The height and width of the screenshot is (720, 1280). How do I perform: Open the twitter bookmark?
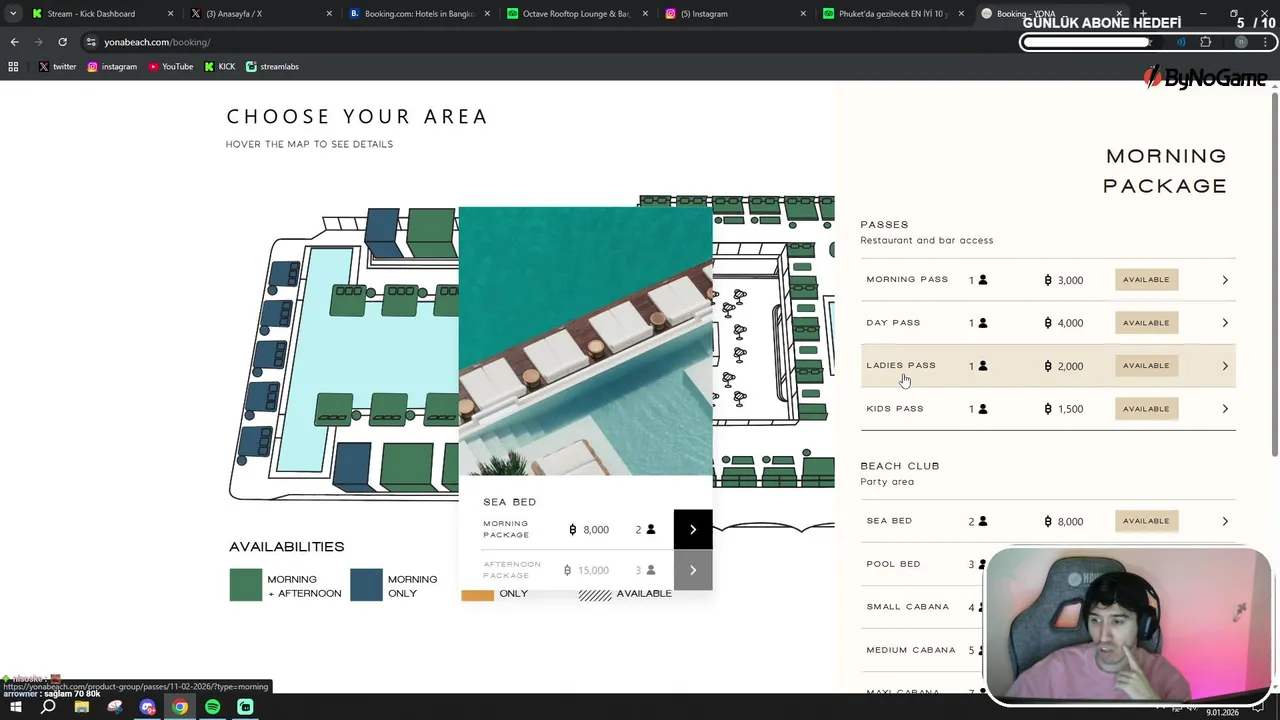(x=57, y=67)
